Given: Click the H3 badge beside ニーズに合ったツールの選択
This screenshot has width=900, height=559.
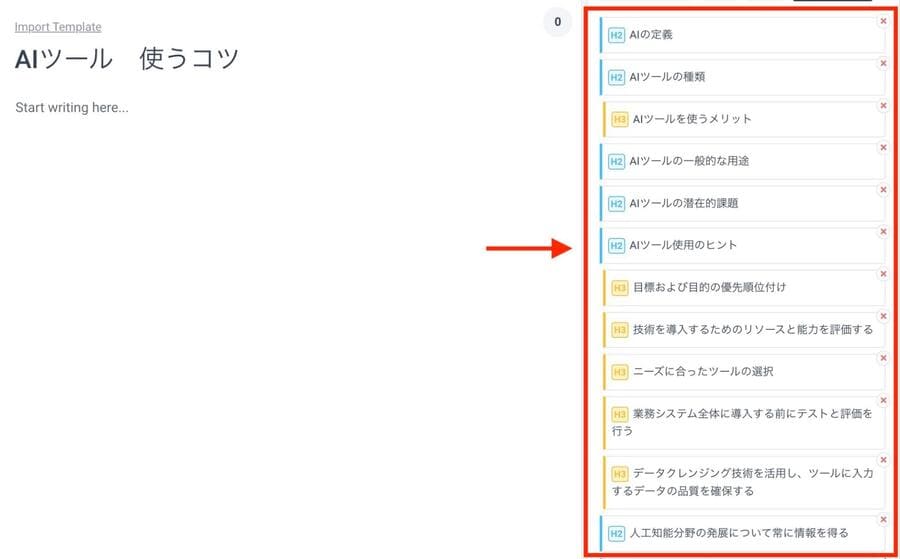Looking at the screenshot, I should (x=620, y=372).
